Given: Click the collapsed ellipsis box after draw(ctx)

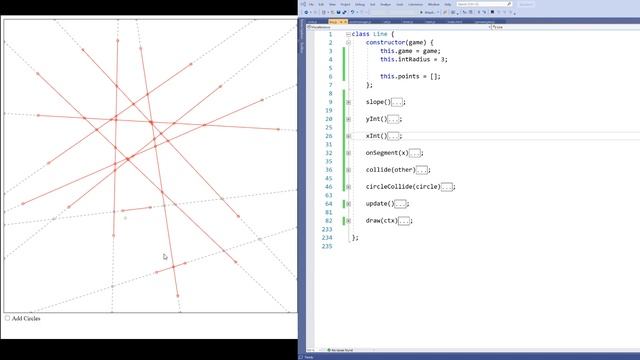Looking at the screenshot, I should click(404, 221).
